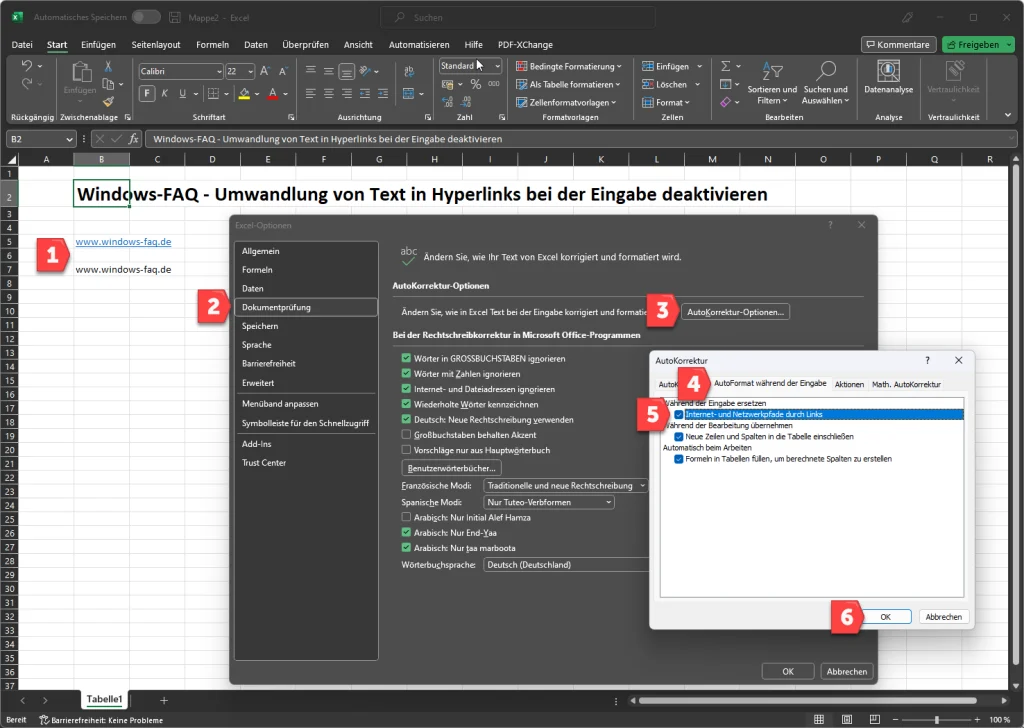
Task: Center align text horizontally
Action: (328, 93)
